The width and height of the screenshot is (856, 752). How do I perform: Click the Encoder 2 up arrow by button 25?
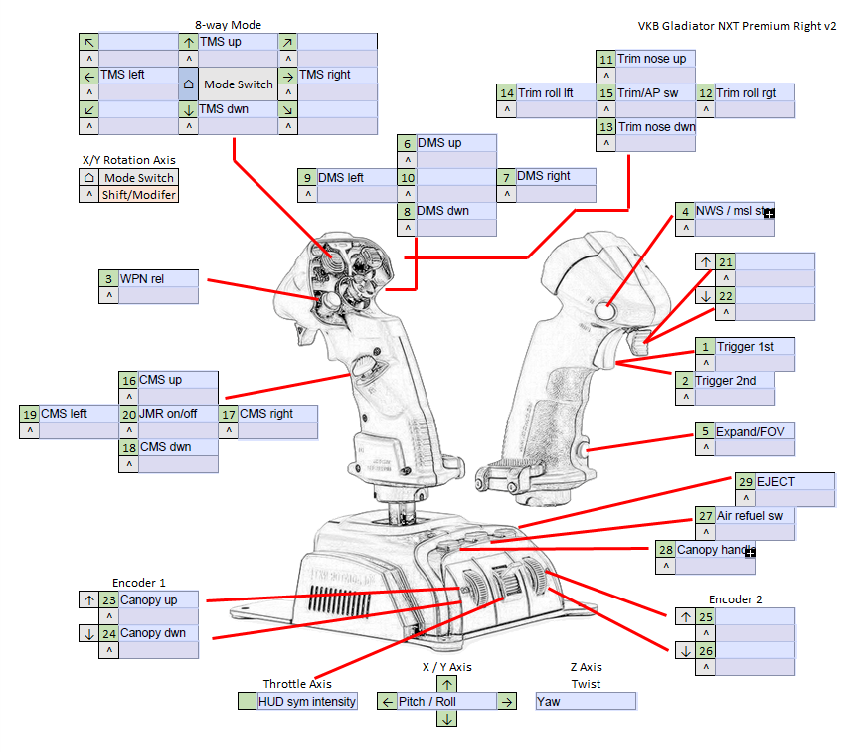click(x=685, y=617)
